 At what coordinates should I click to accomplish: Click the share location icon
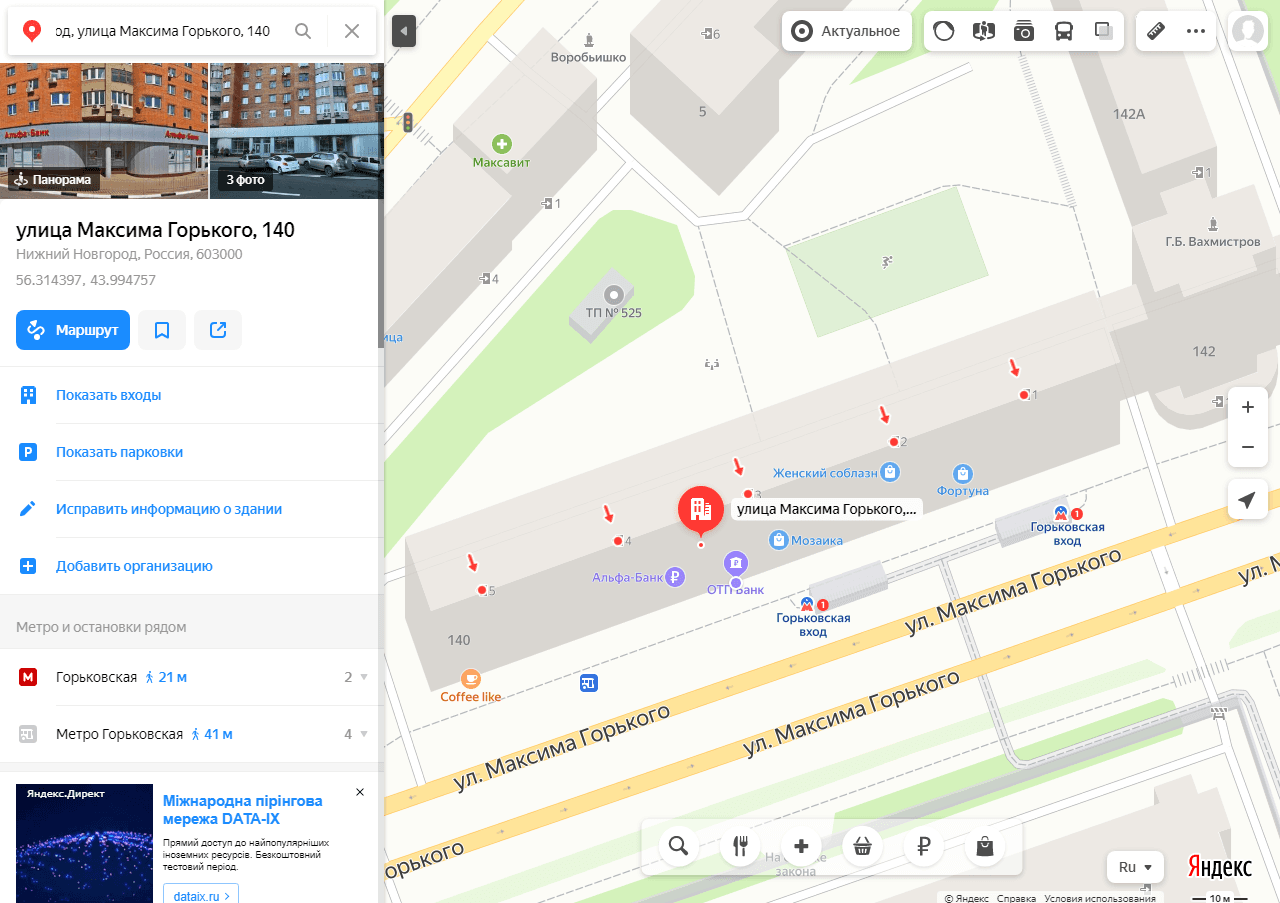tap(218, 330)
